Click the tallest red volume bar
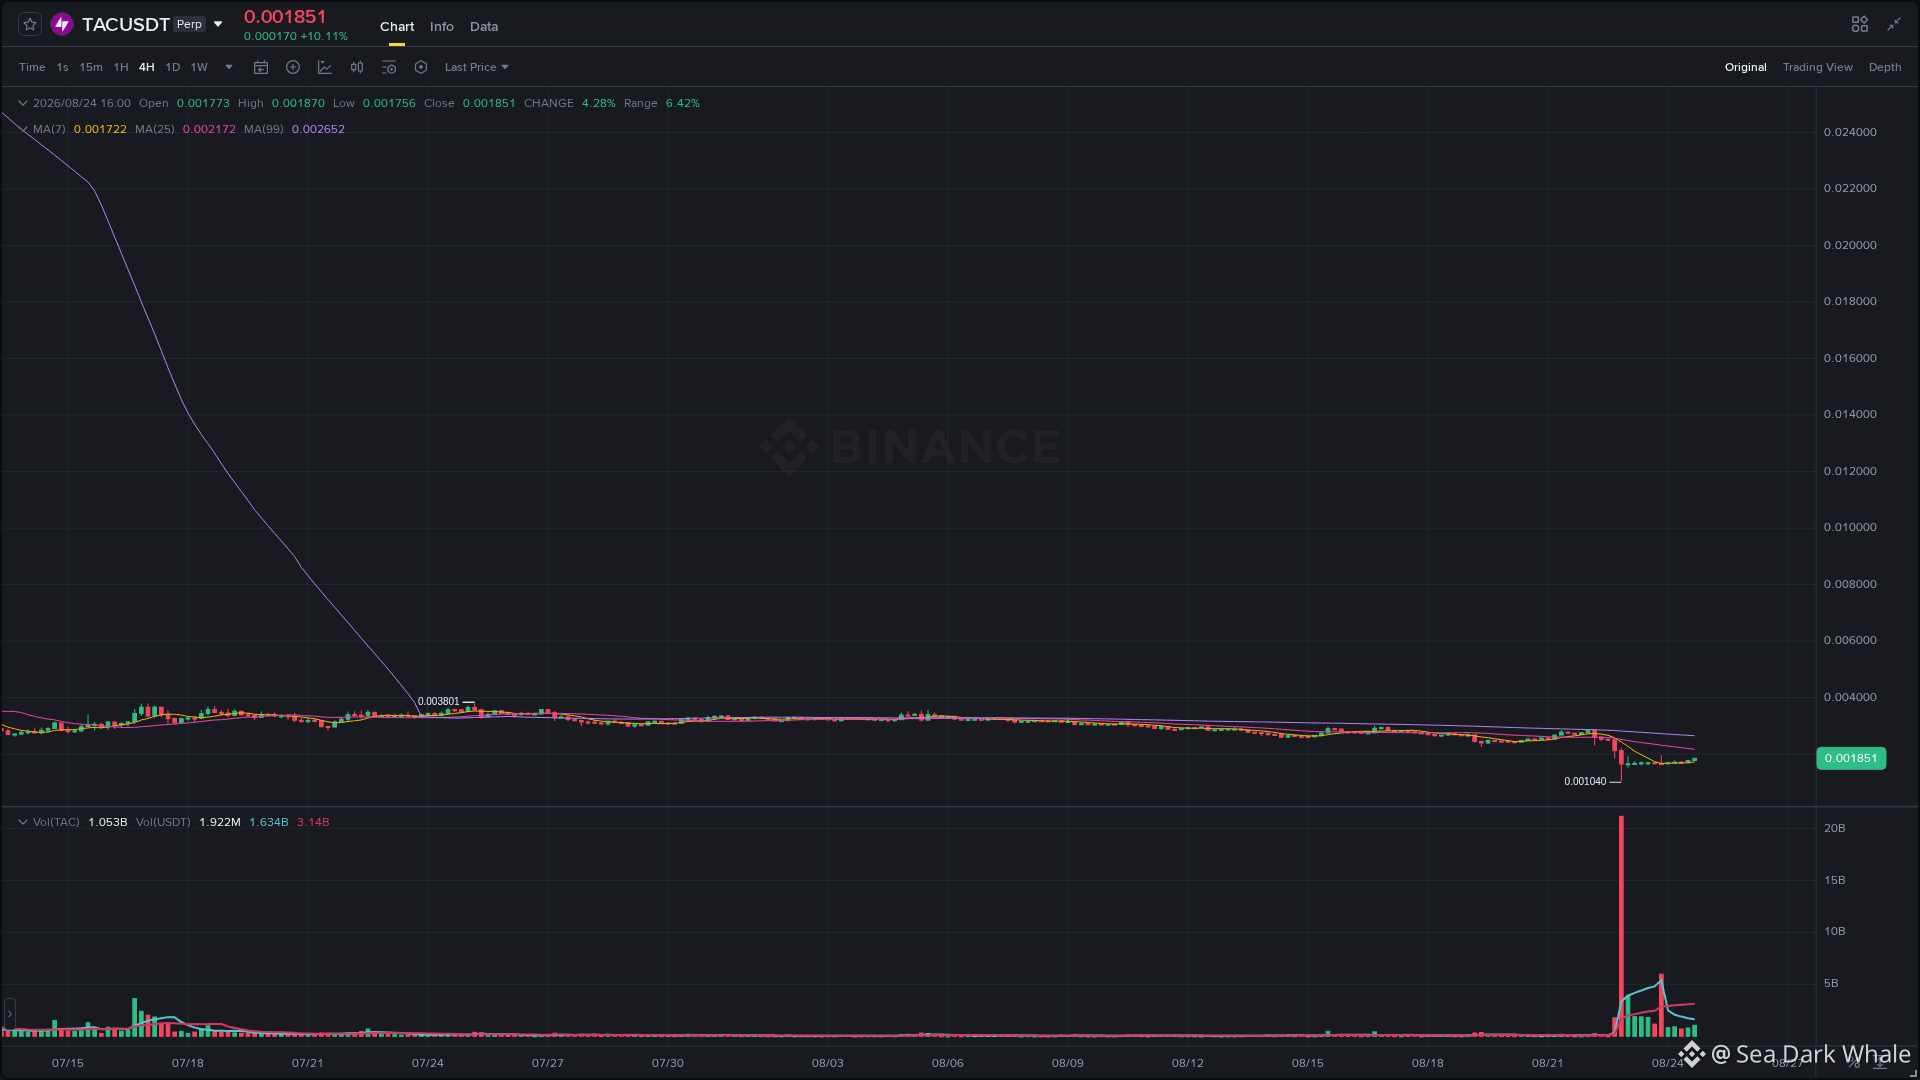Image resolution: width=1920 pixels, height=1080 pixels. coord(1621,926)
